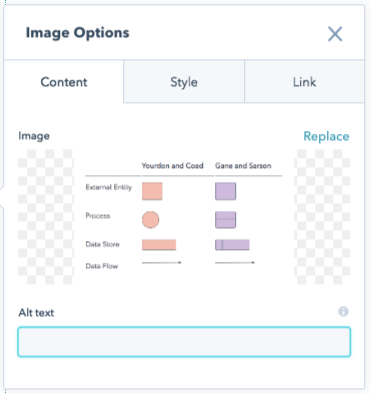Click the pink External Entity square in preview
This screenshot has height=394, width=371.
click(152, 191)
